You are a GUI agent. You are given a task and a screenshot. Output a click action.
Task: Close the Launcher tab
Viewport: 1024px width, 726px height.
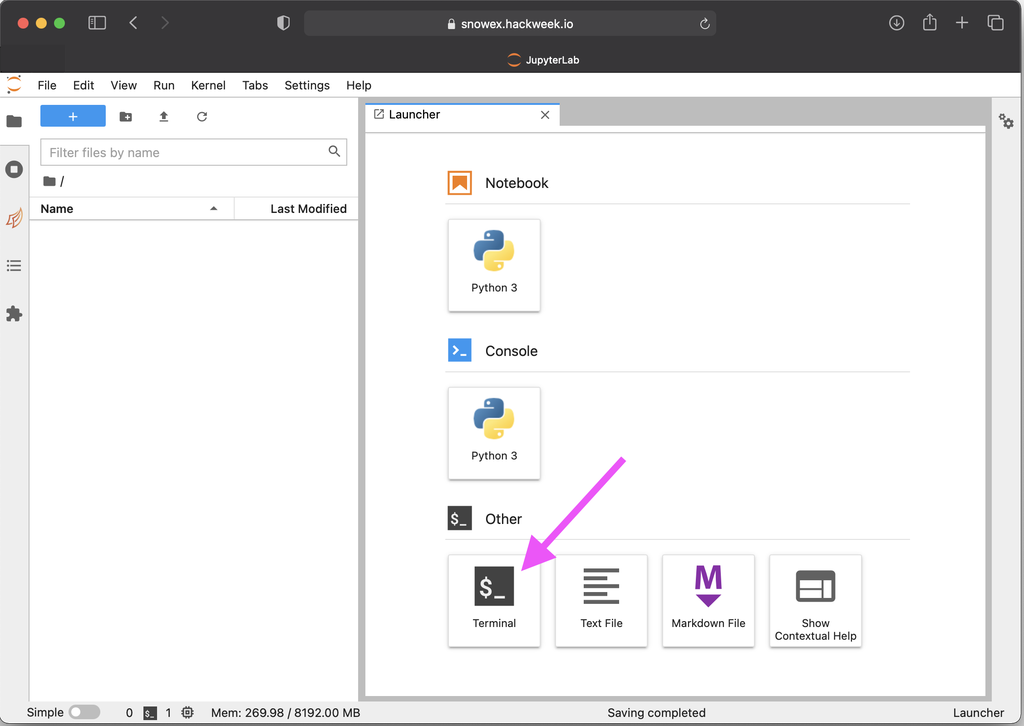[x=545, y=115]
